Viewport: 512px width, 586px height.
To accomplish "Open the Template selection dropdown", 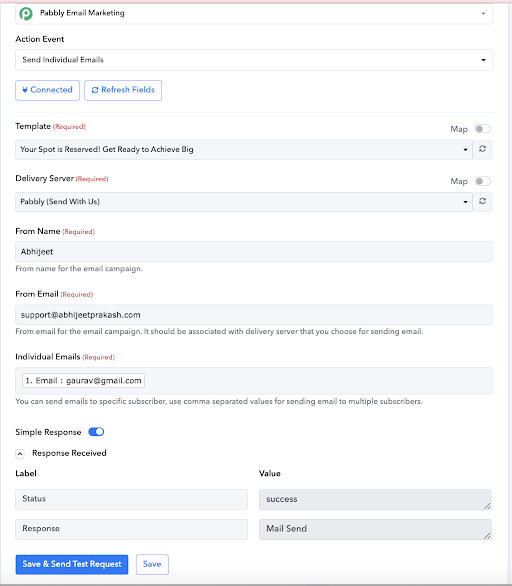I will pos(244,149).
